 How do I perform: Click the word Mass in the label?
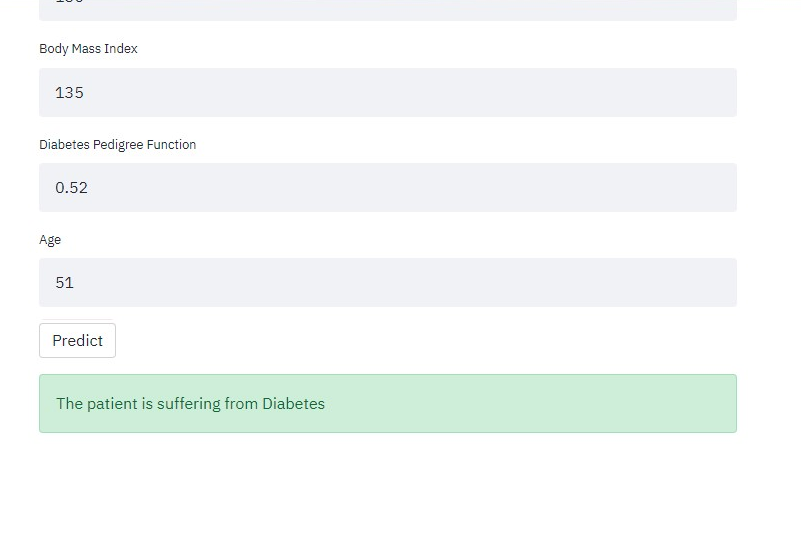point(86,49)
